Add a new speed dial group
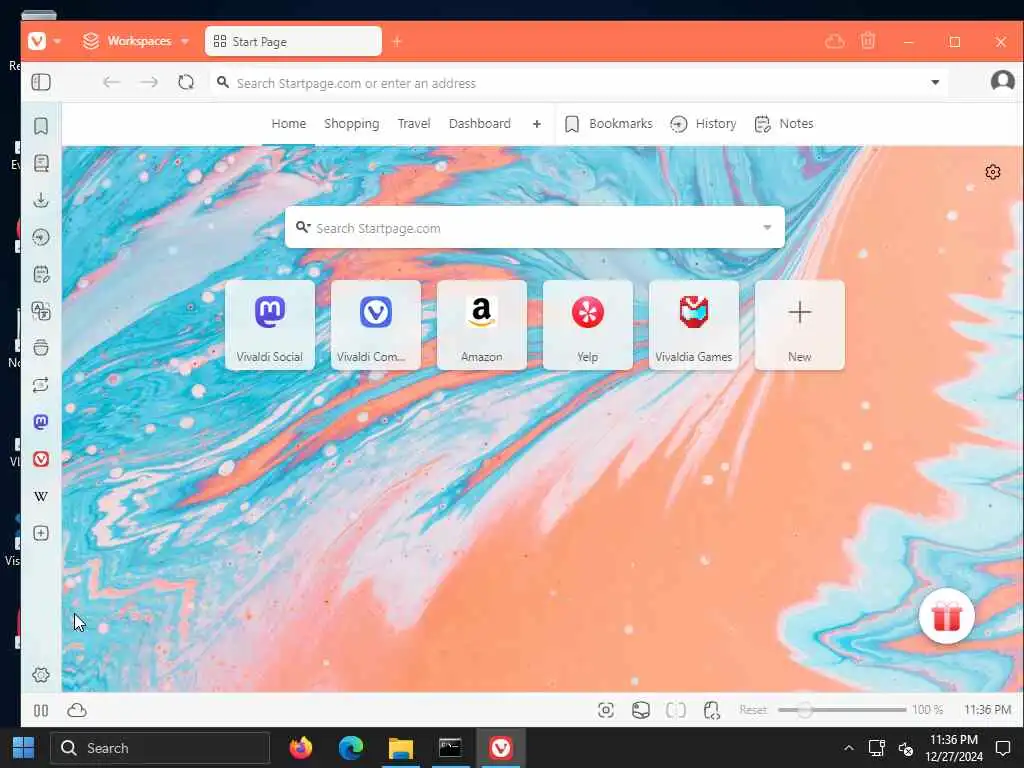 (x=537, y=123)
